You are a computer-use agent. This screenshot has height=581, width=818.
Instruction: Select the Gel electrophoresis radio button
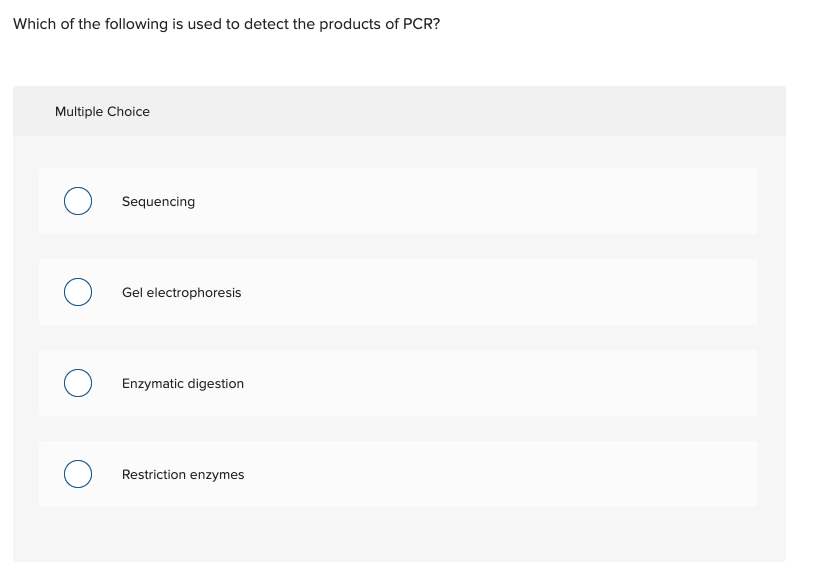pyautogui.click(x=78, y=293)
